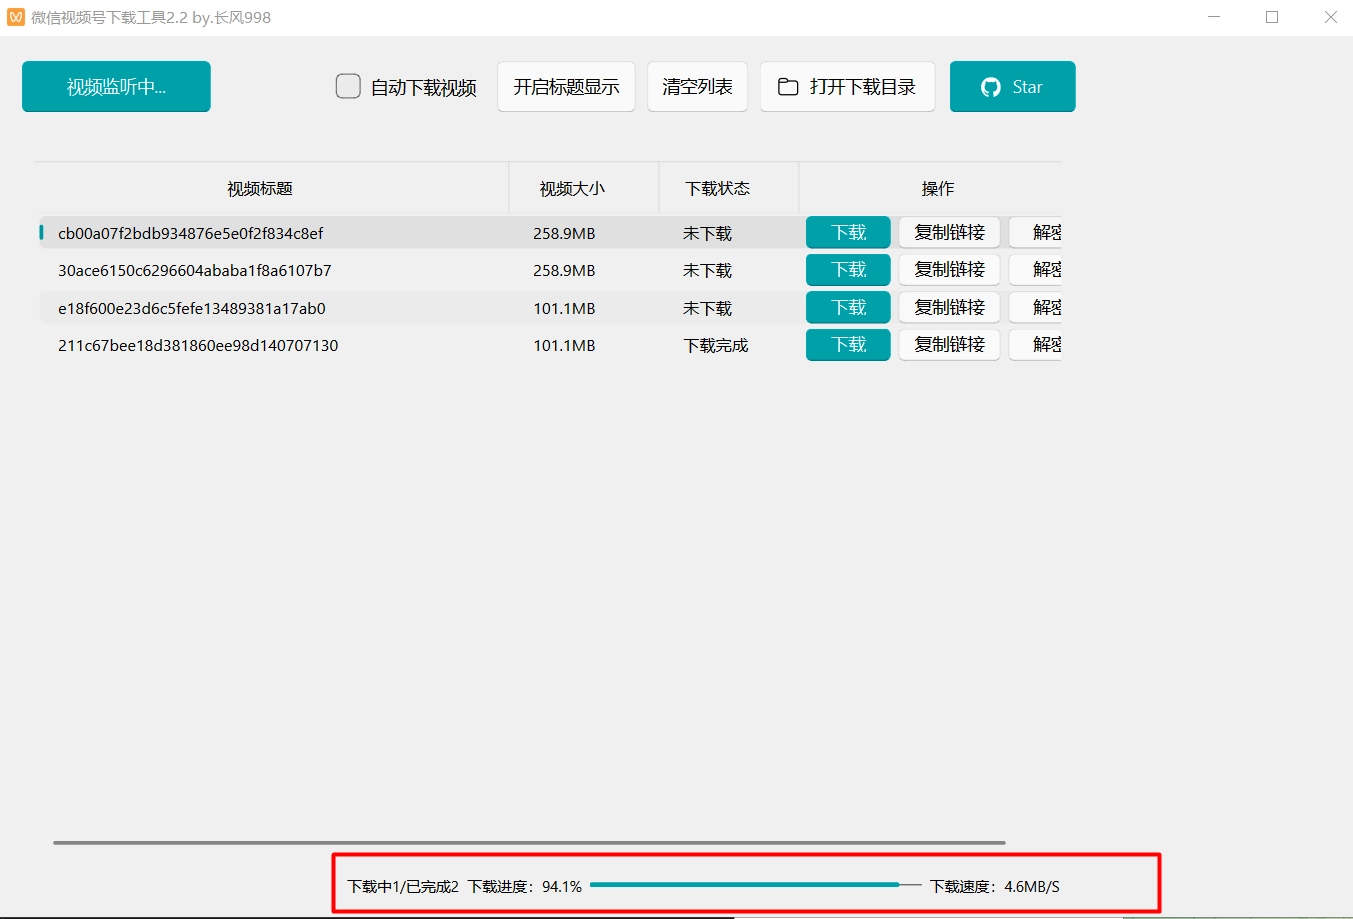Click the GitHub Star button

pos(1012,87)
